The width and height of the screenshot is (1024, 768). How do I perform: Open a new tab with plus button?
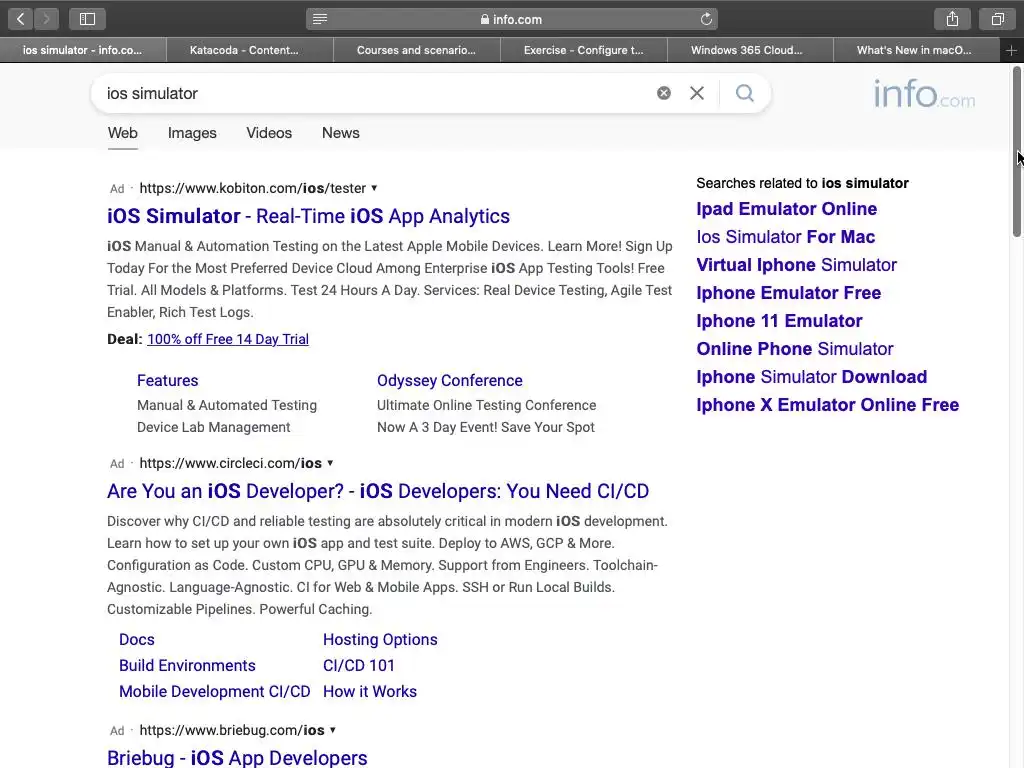[1011, 50]
